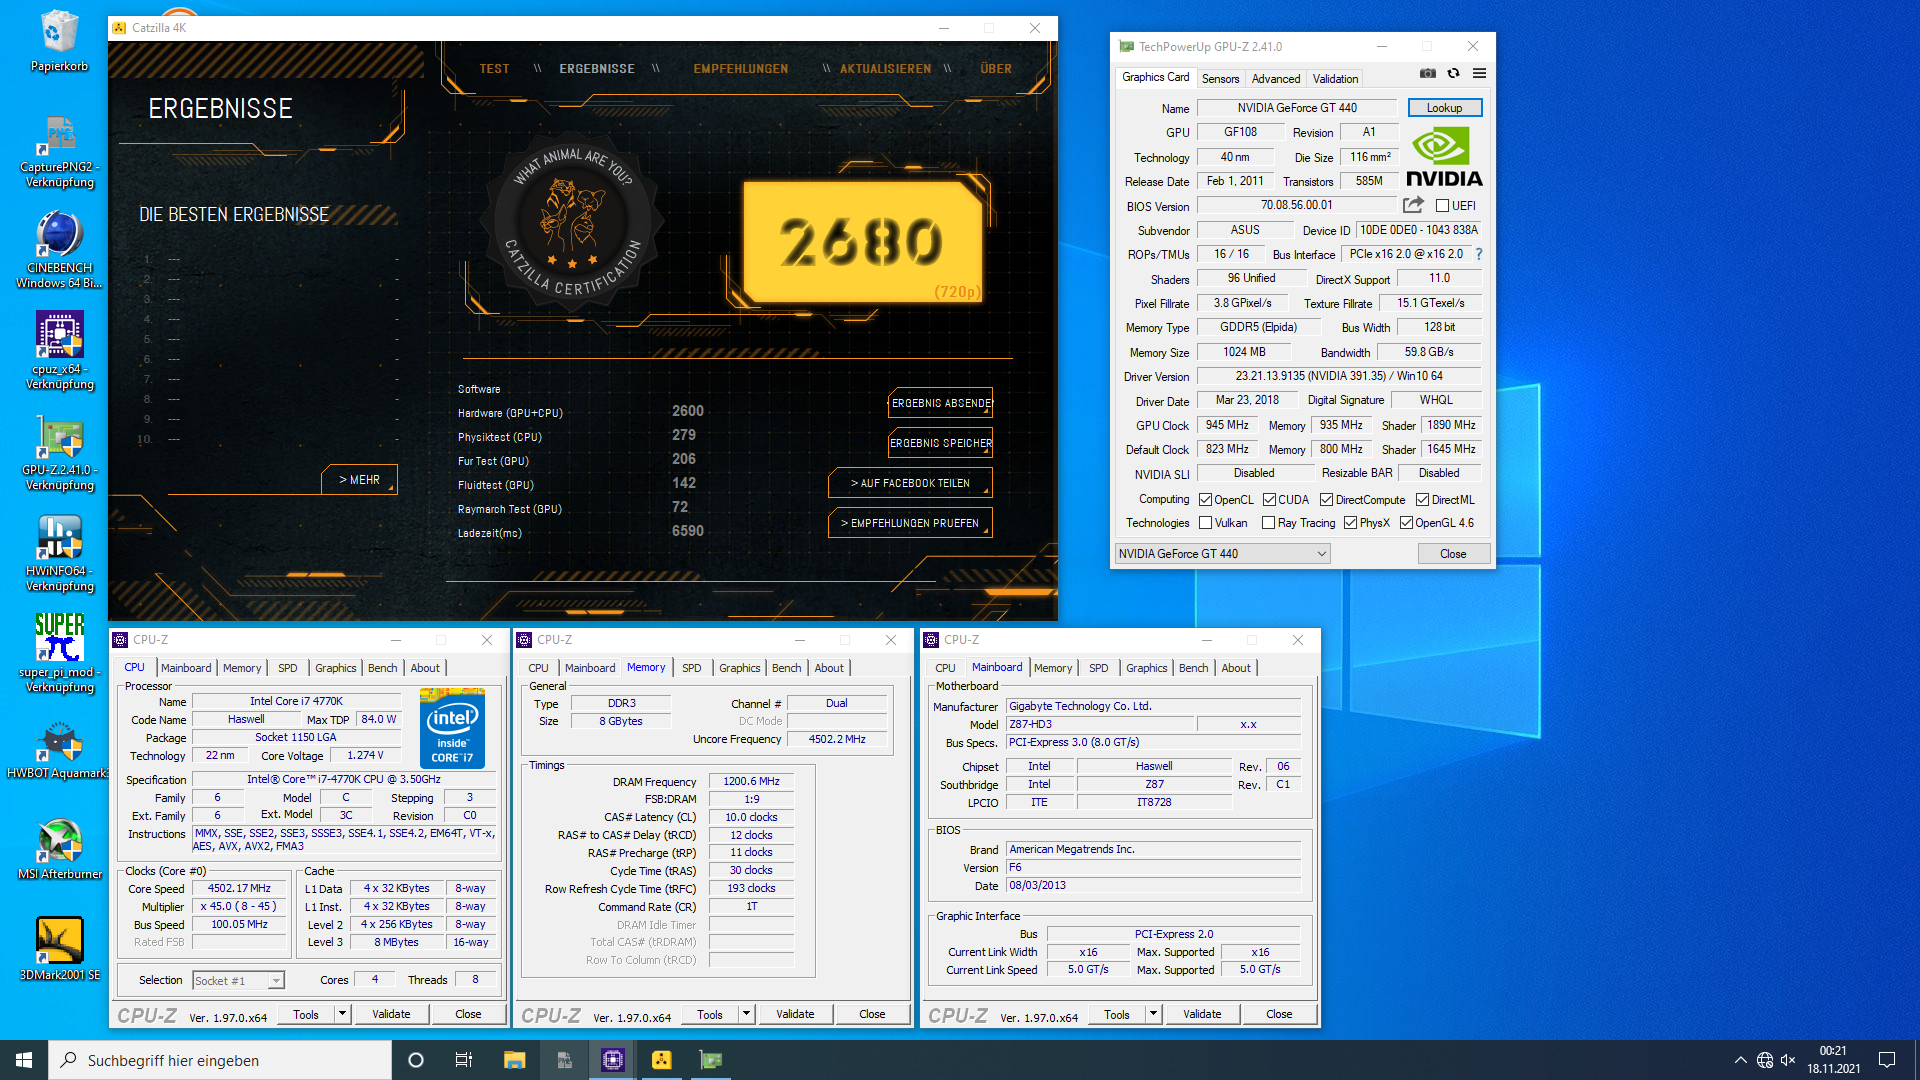
Task: Launch HWBOT Aquamark3 shortcut
Action: (59, 750)
